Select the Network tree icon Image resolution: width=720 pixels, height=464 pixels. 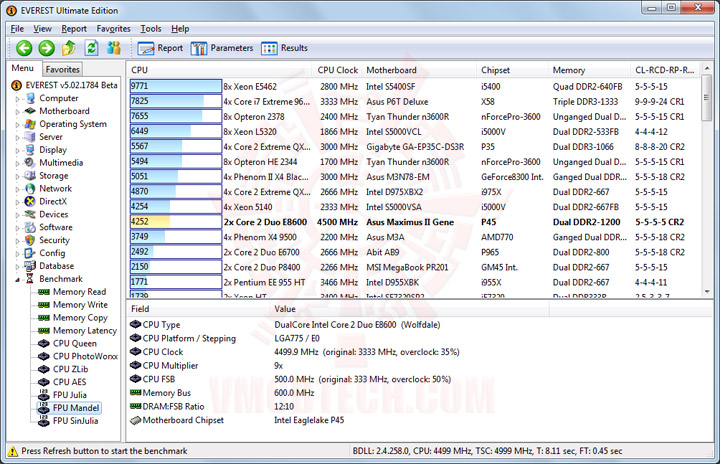(x=30, y=188)
